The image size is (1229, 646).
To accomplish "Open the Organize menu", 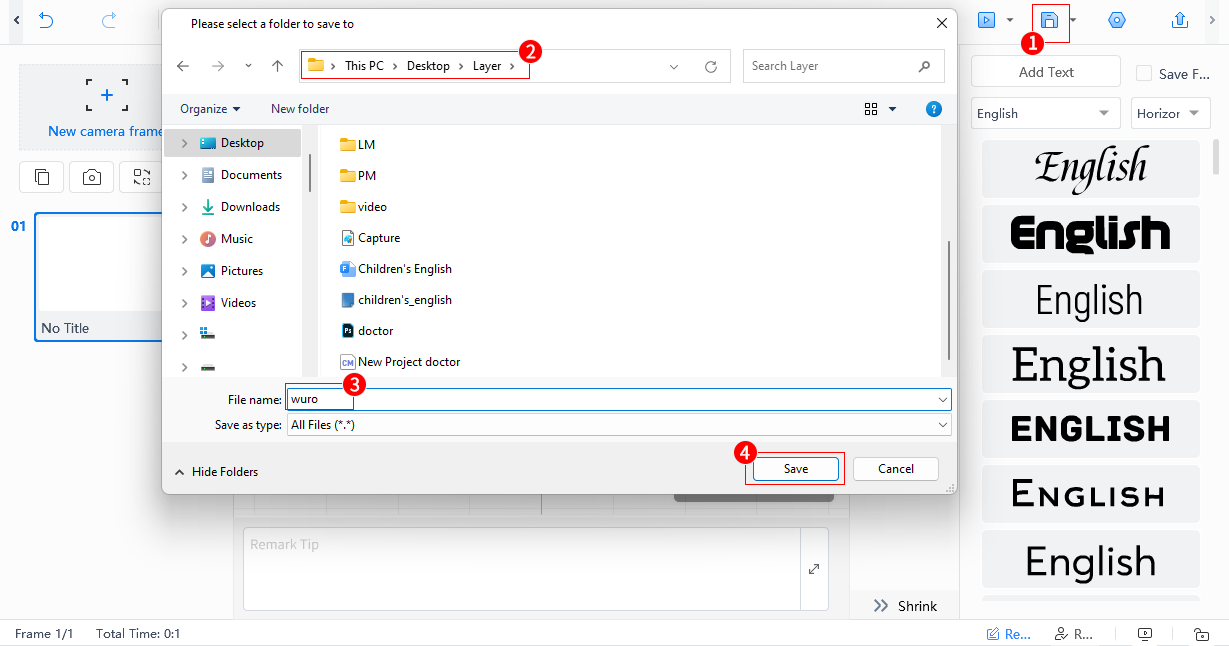I will coord(210,108).
